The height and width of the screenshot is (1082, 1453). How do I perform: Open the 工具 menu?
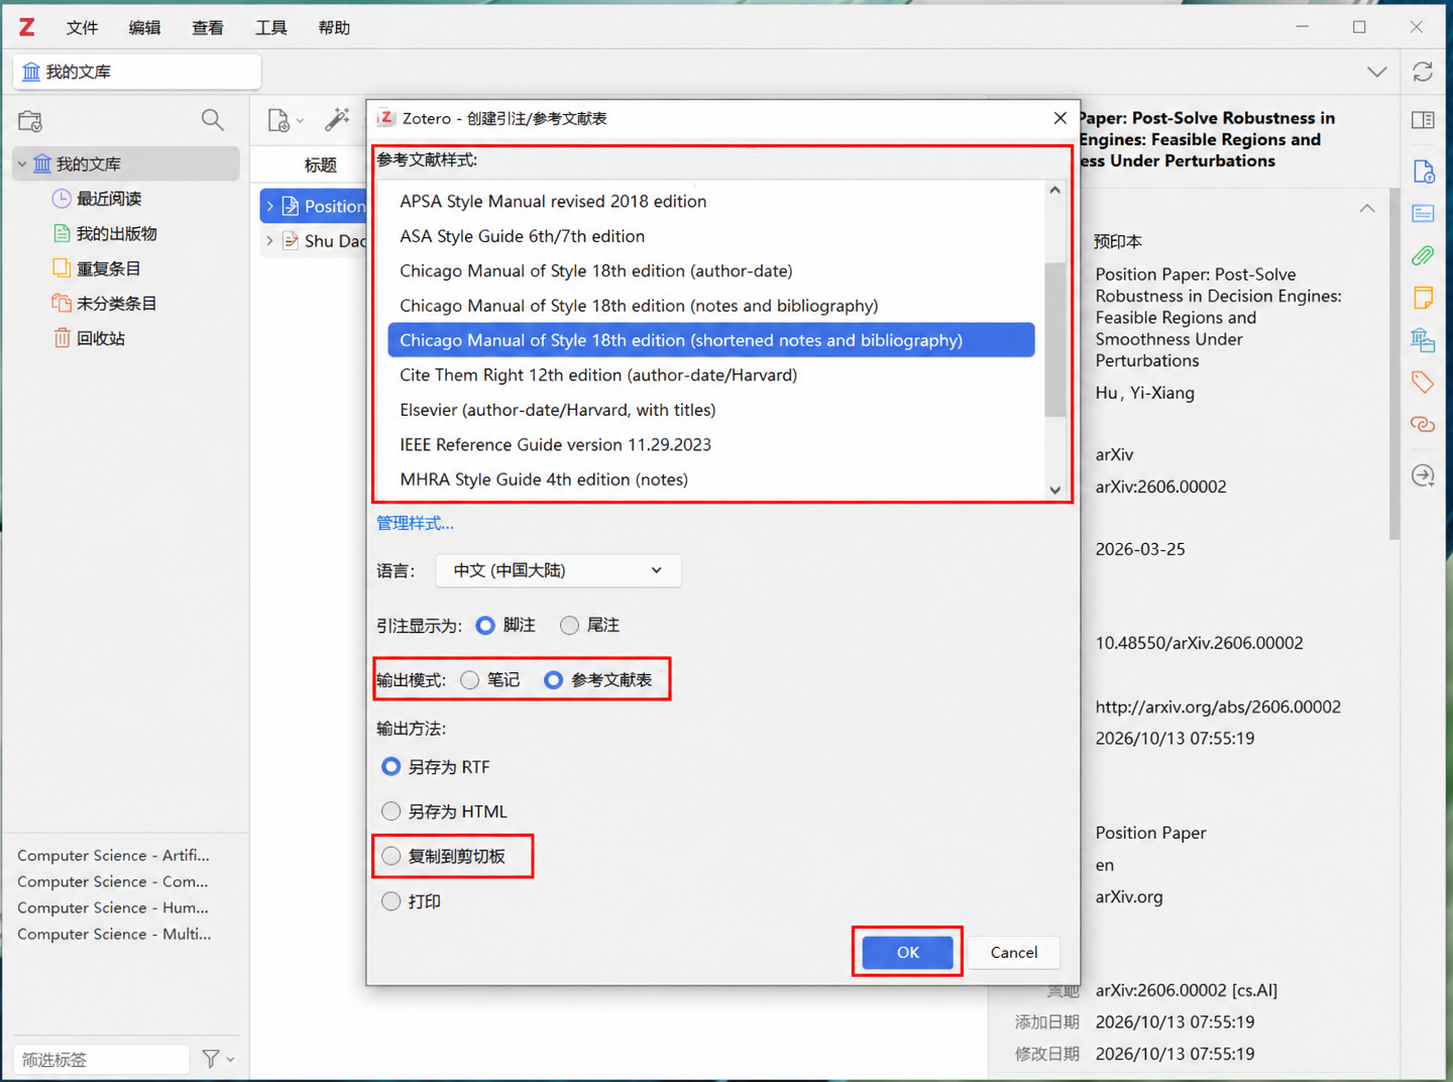[x=271, y=28]
